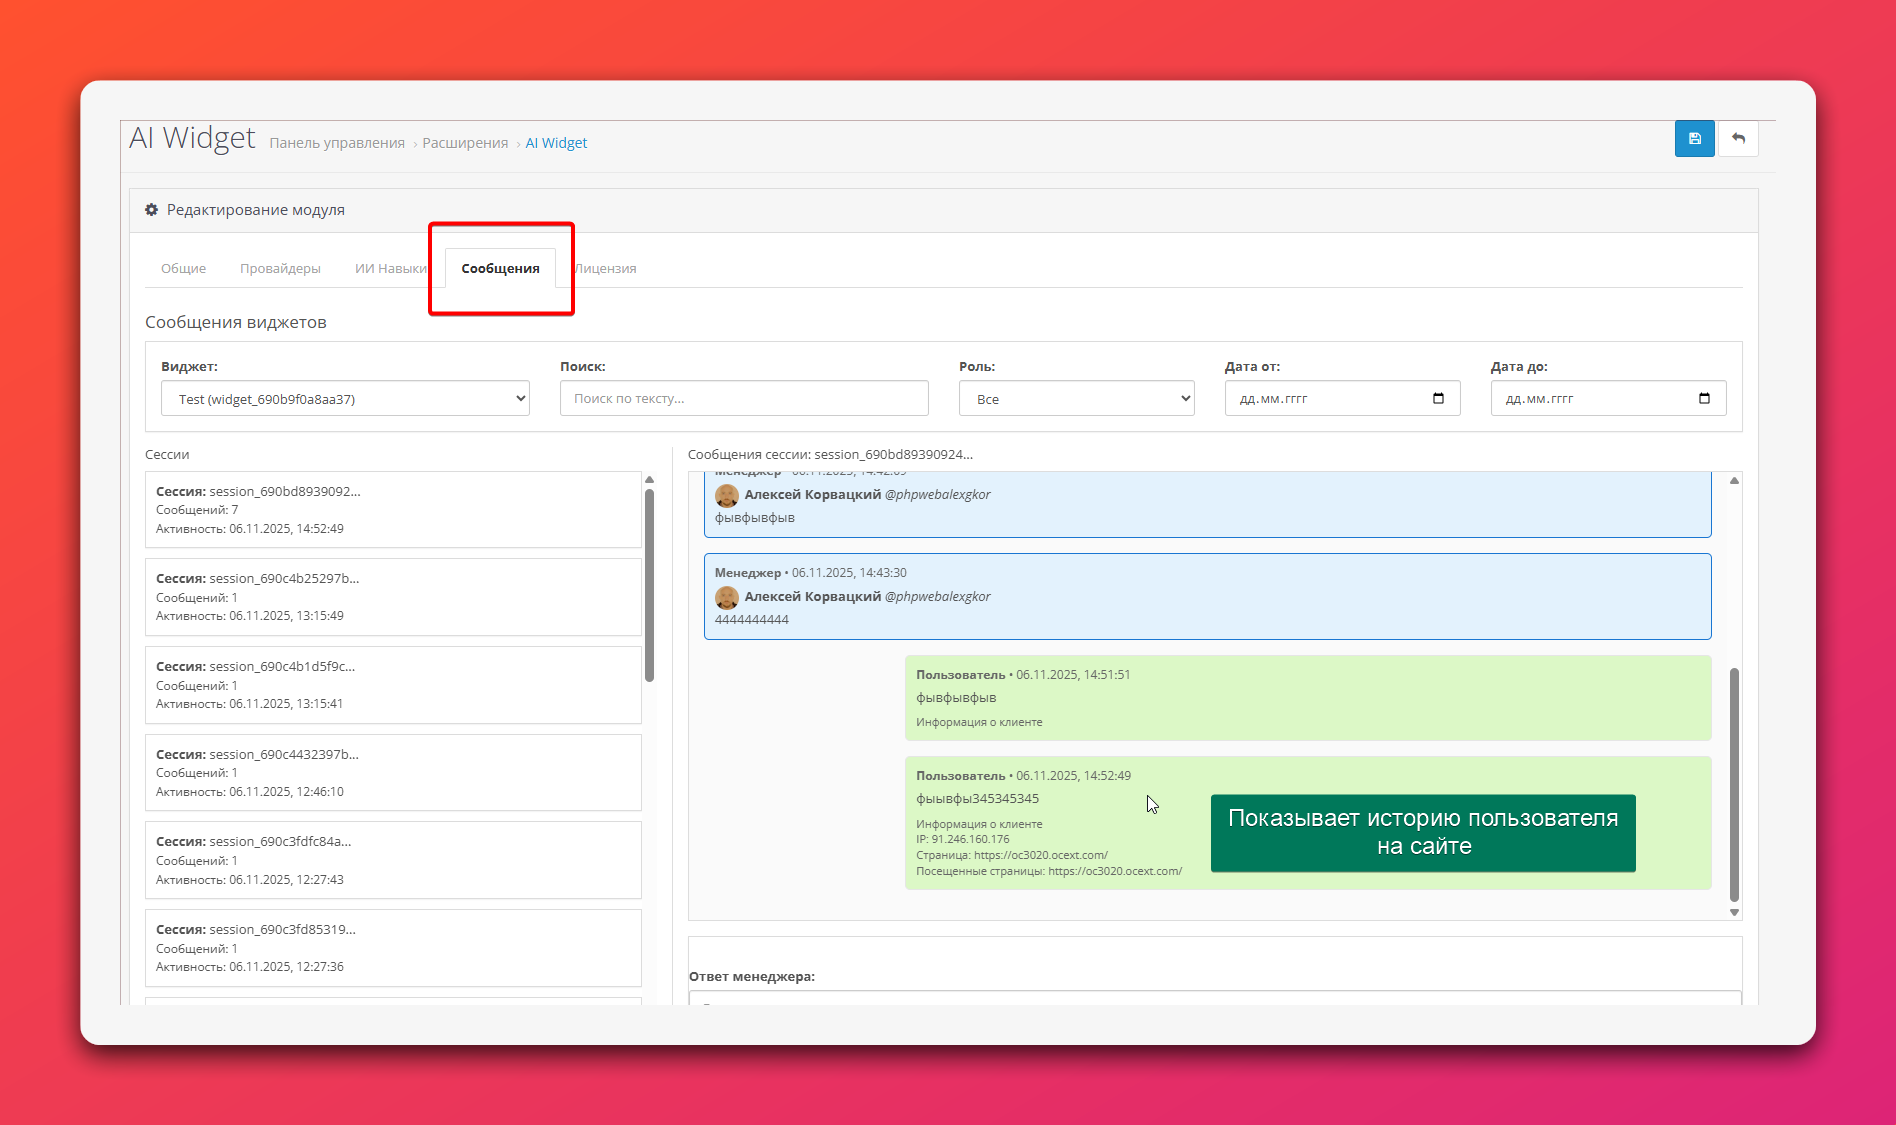Image resolution: width=1896 pixels, height=1125 pixels.
Task: Select session with 7 messages
Action: click(x=393, y=509)
